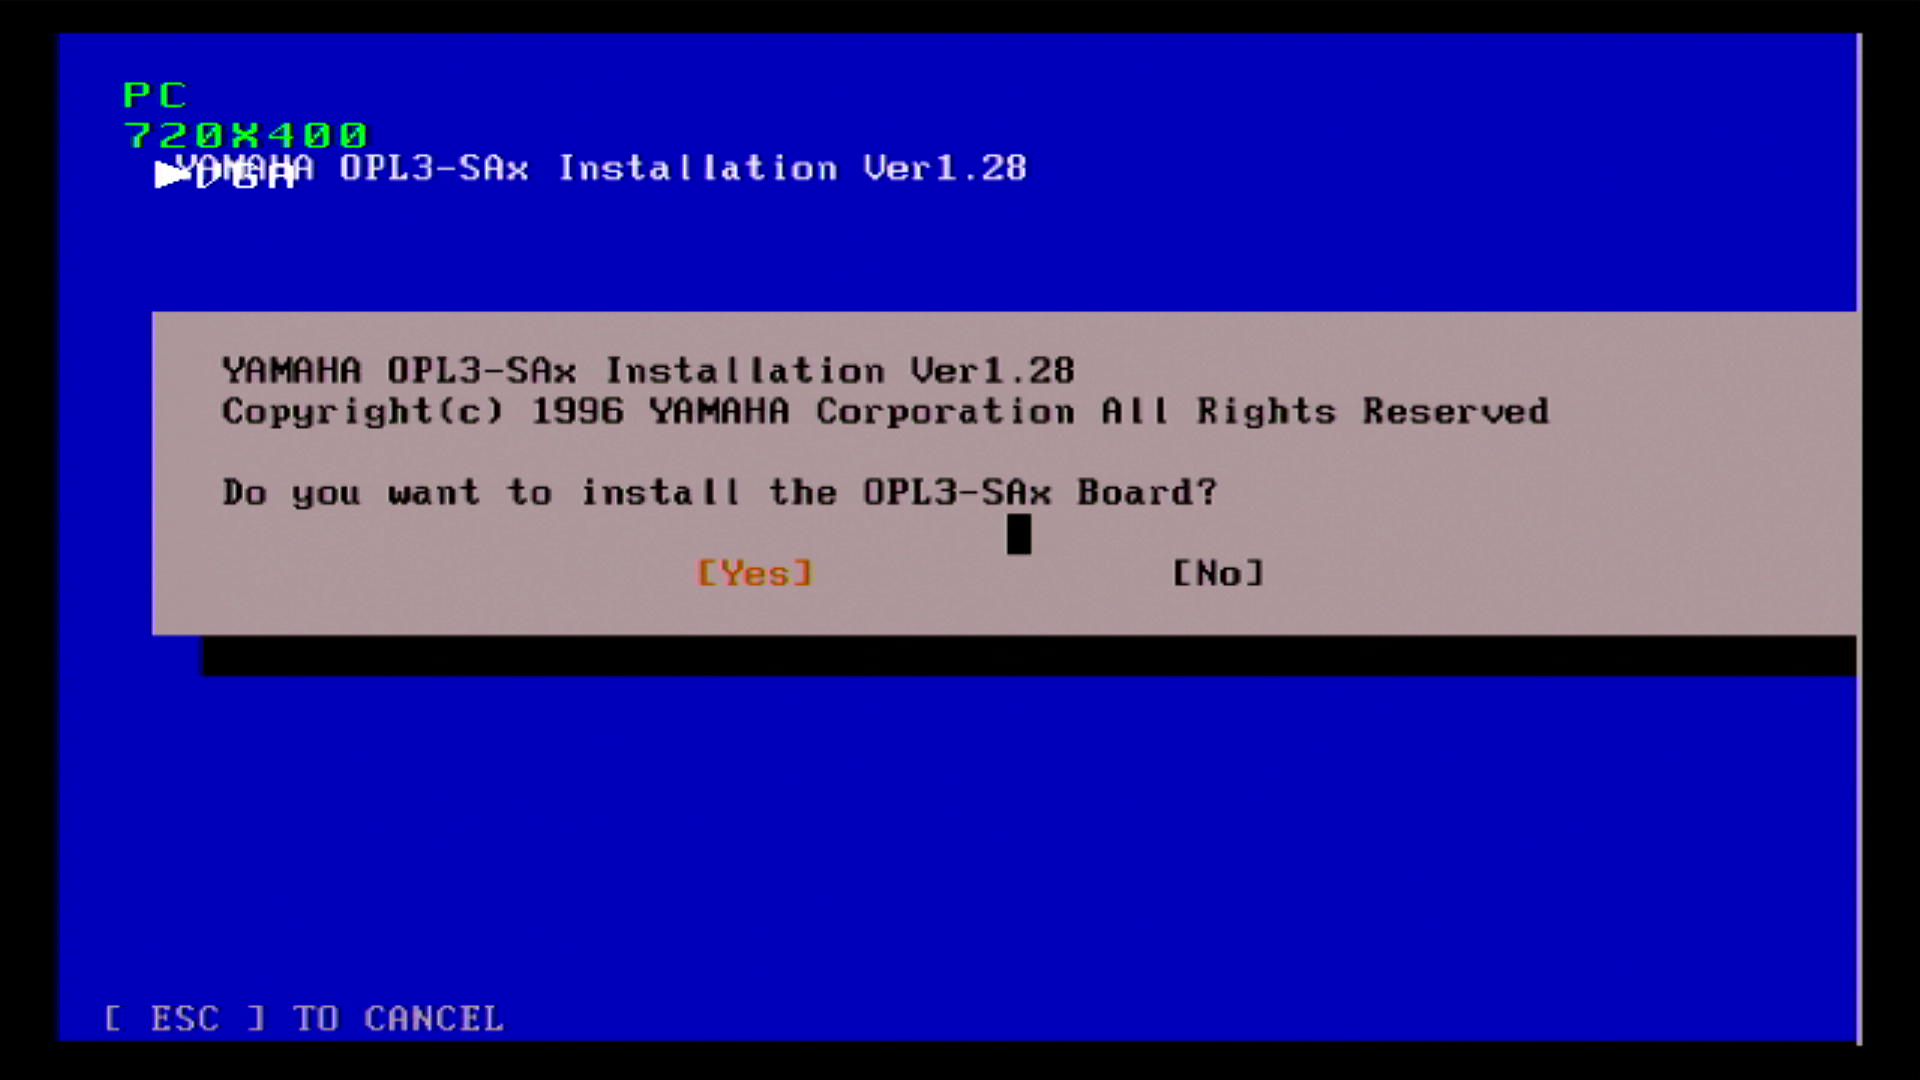
Task: Click the black shadow bar under dialog
Action: click(x=1029, y=656)
